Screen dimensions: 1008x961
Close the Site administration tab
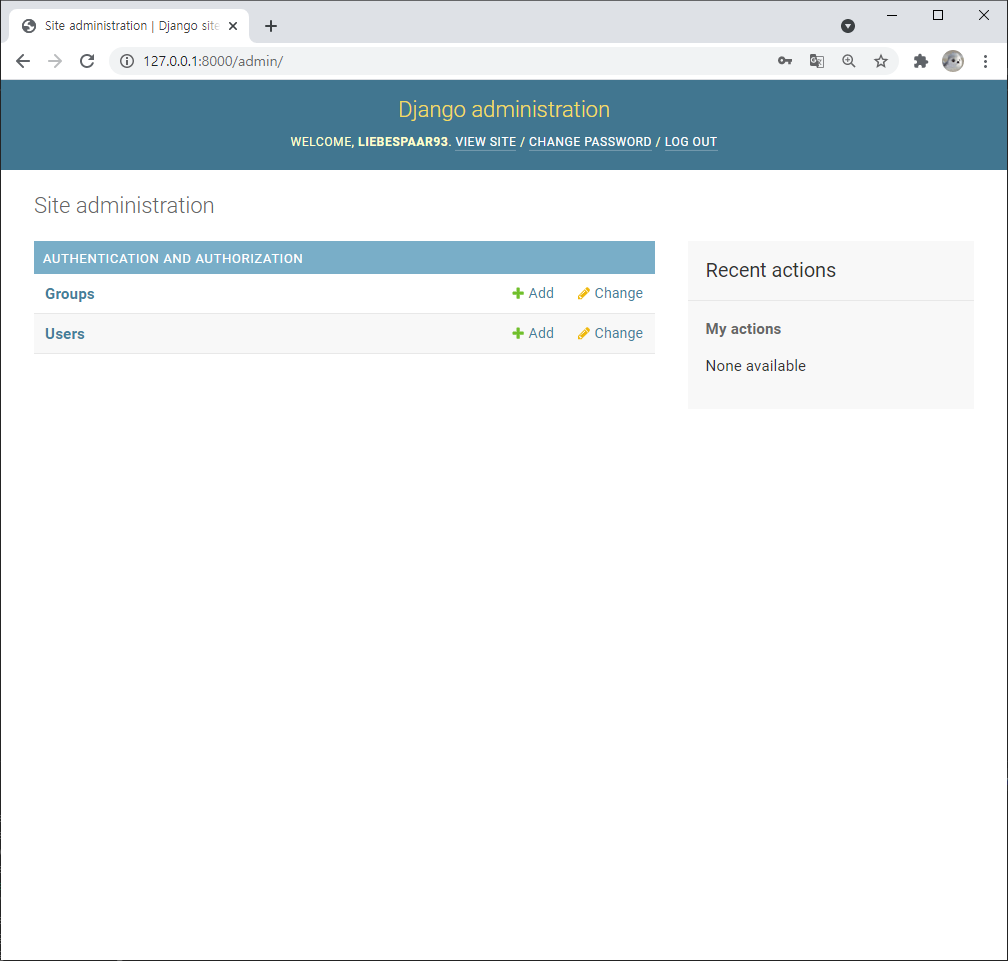(233, 26)
